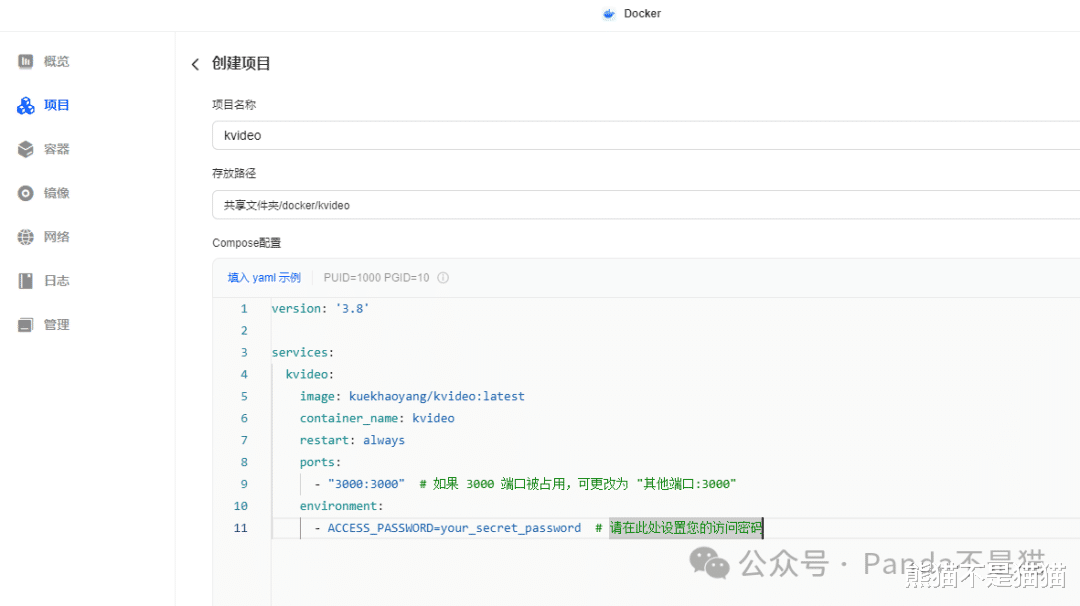Image resolution: width=1080 pixels, height=606 pixels.
Task: Open the 概览 menu item
Action: tap(56, 61)
